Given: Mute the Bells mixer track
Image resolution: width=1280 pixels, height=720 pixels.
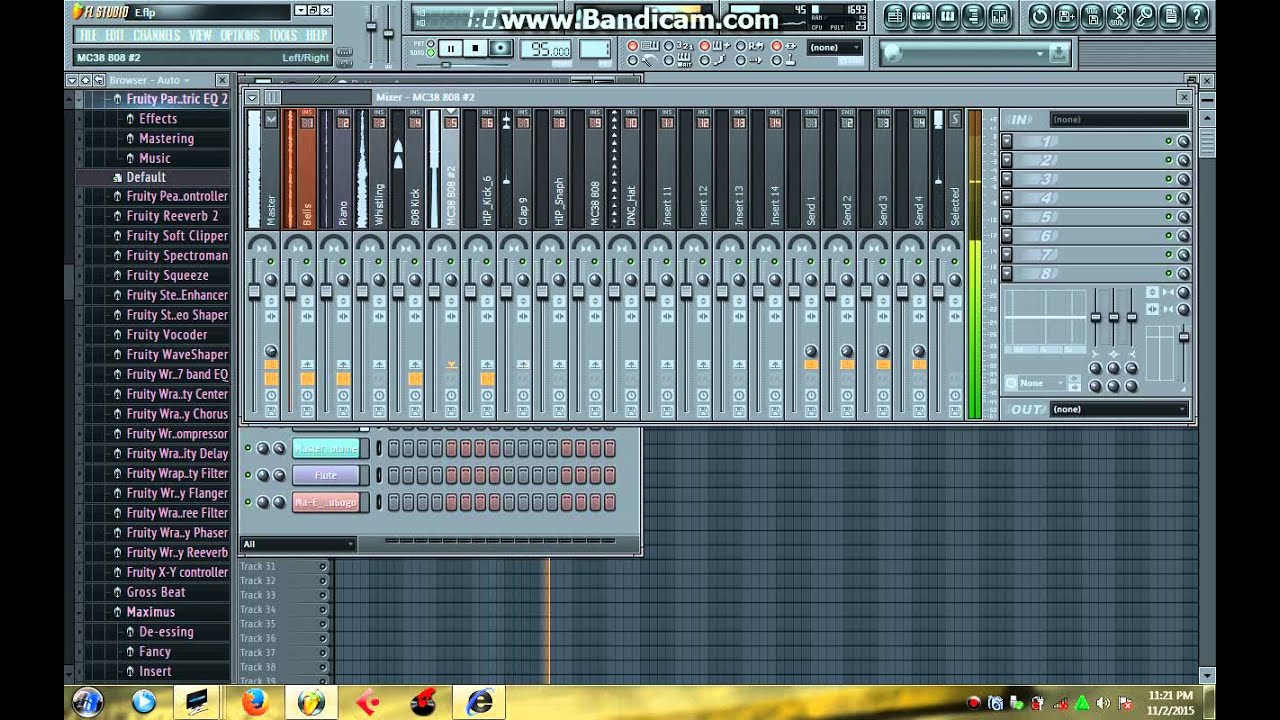Looking at the screenshot, I should coord(307,261).
